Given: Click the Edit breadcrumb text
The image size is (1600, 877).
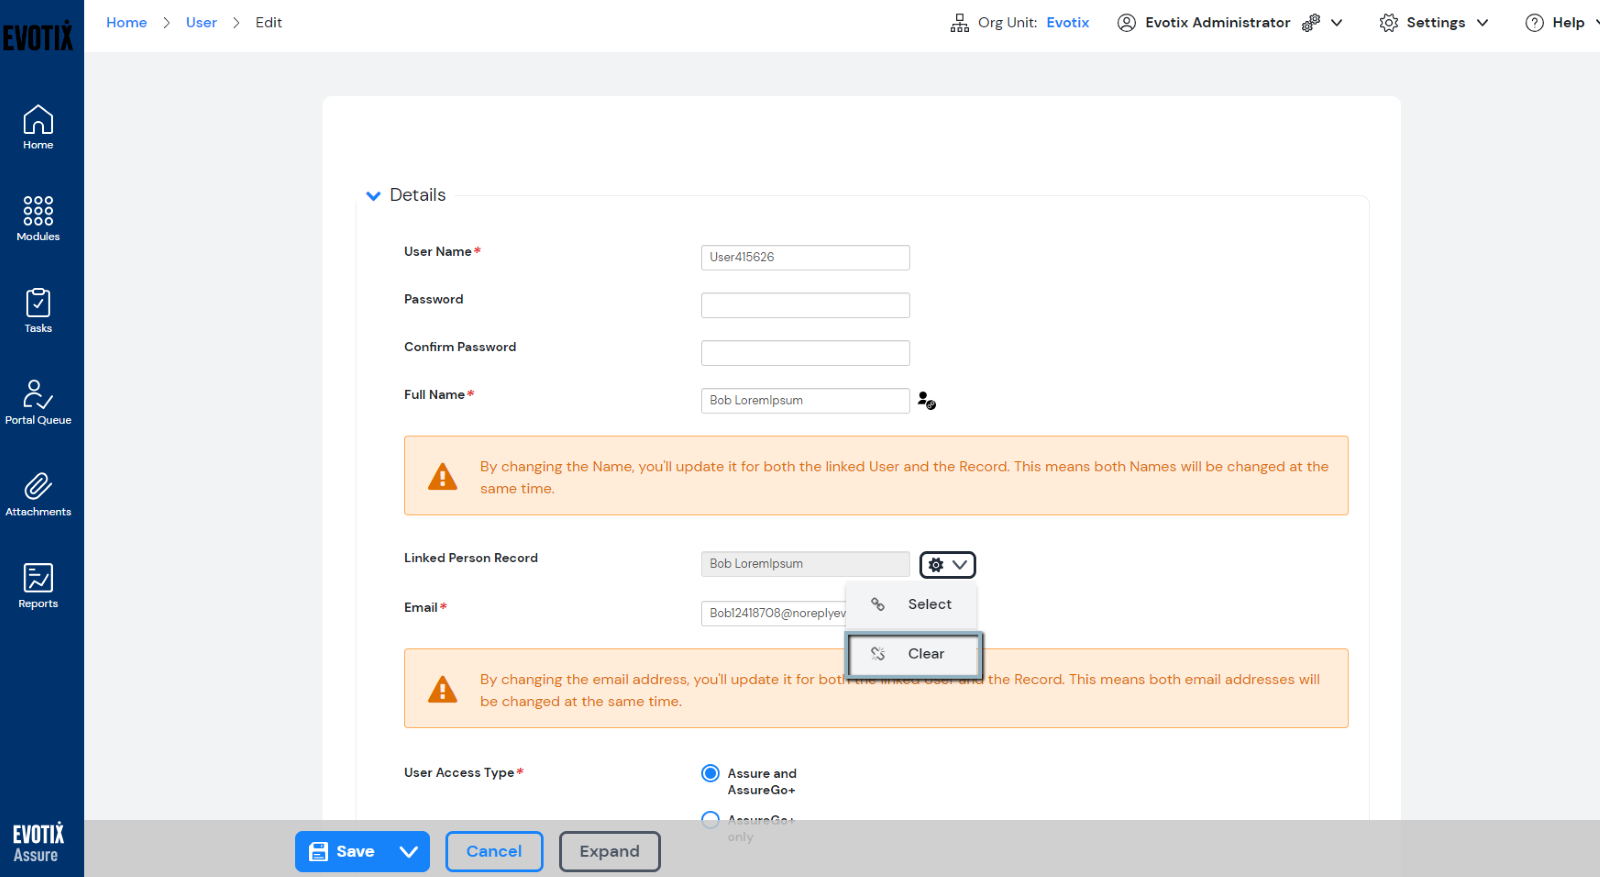Looking at the screenshot, I should click(269, 23).
